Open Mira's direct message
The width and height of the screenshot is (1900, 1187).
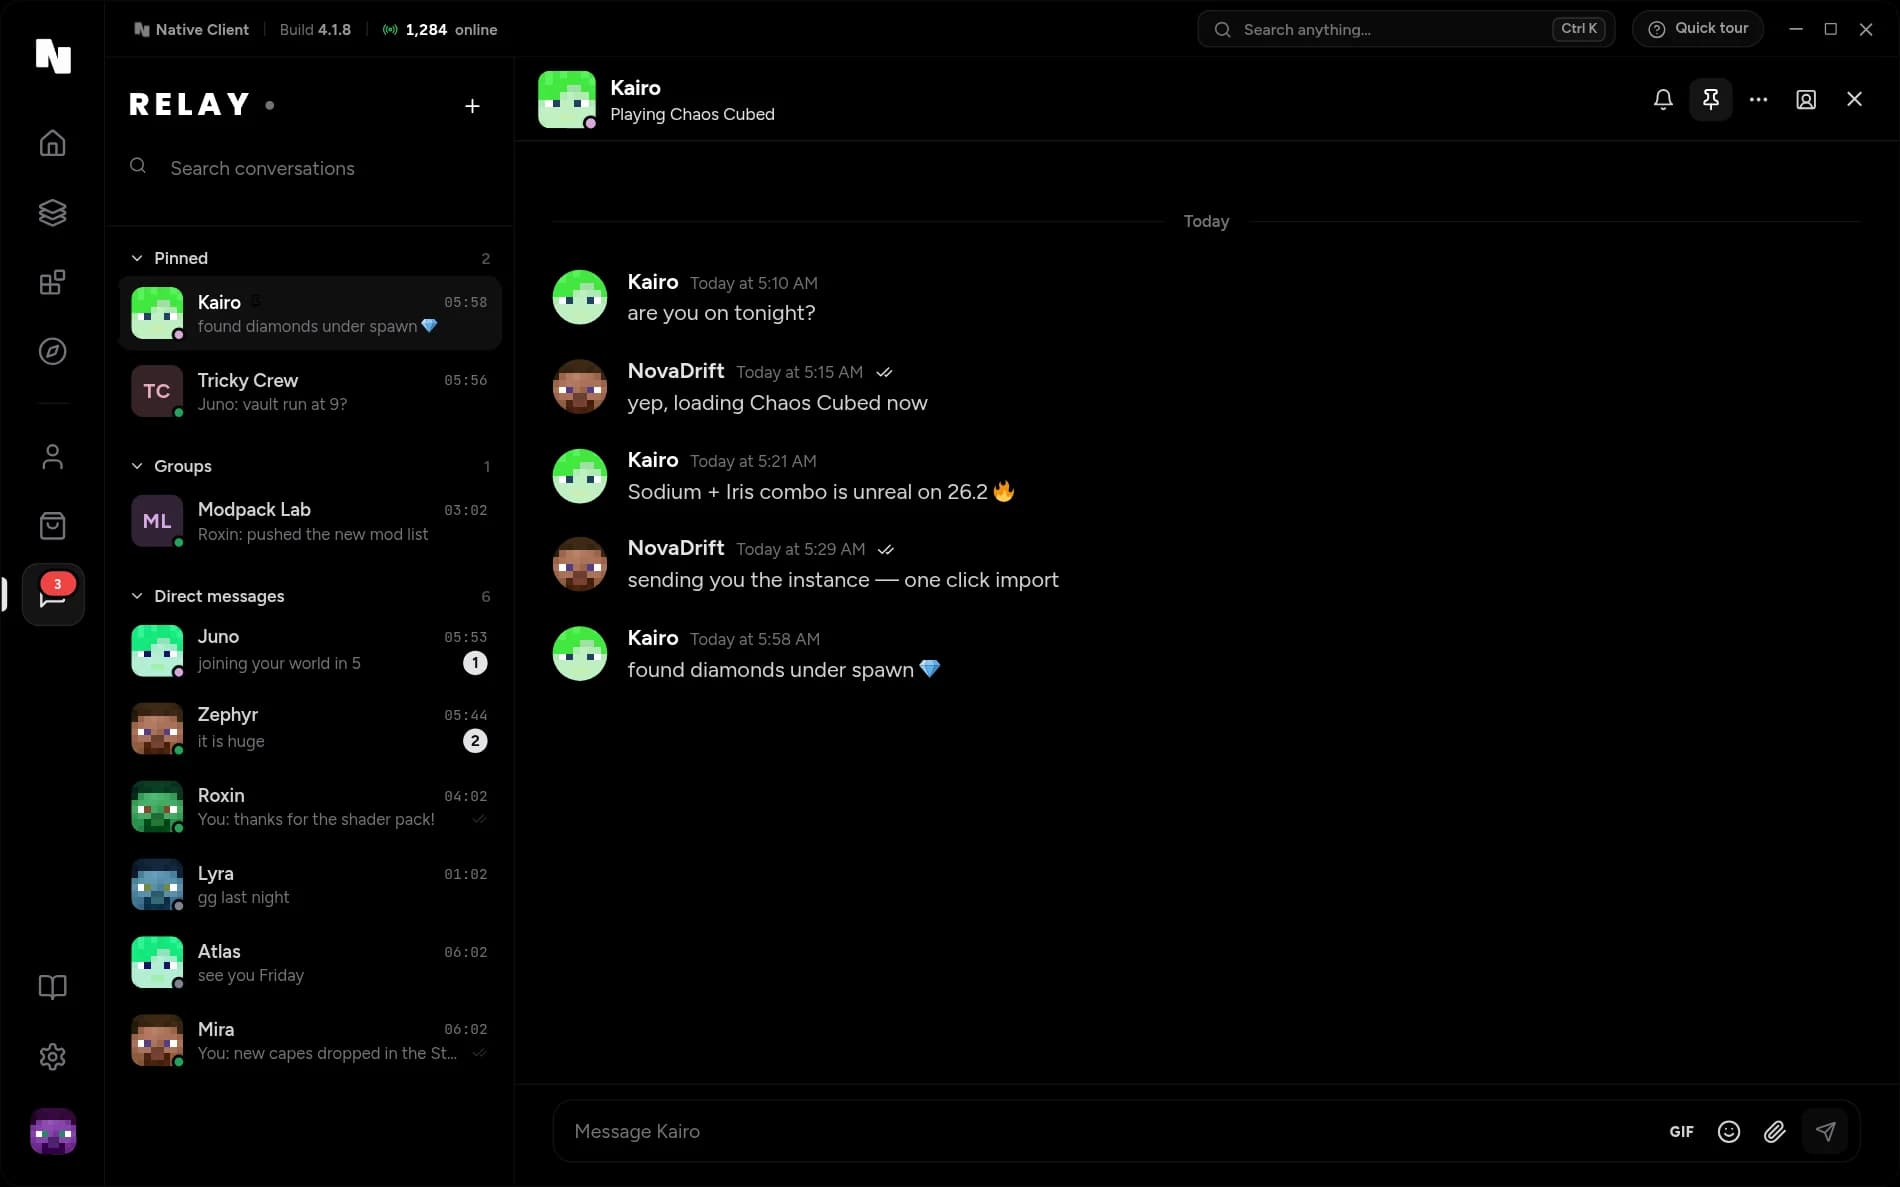(310, 1040)
